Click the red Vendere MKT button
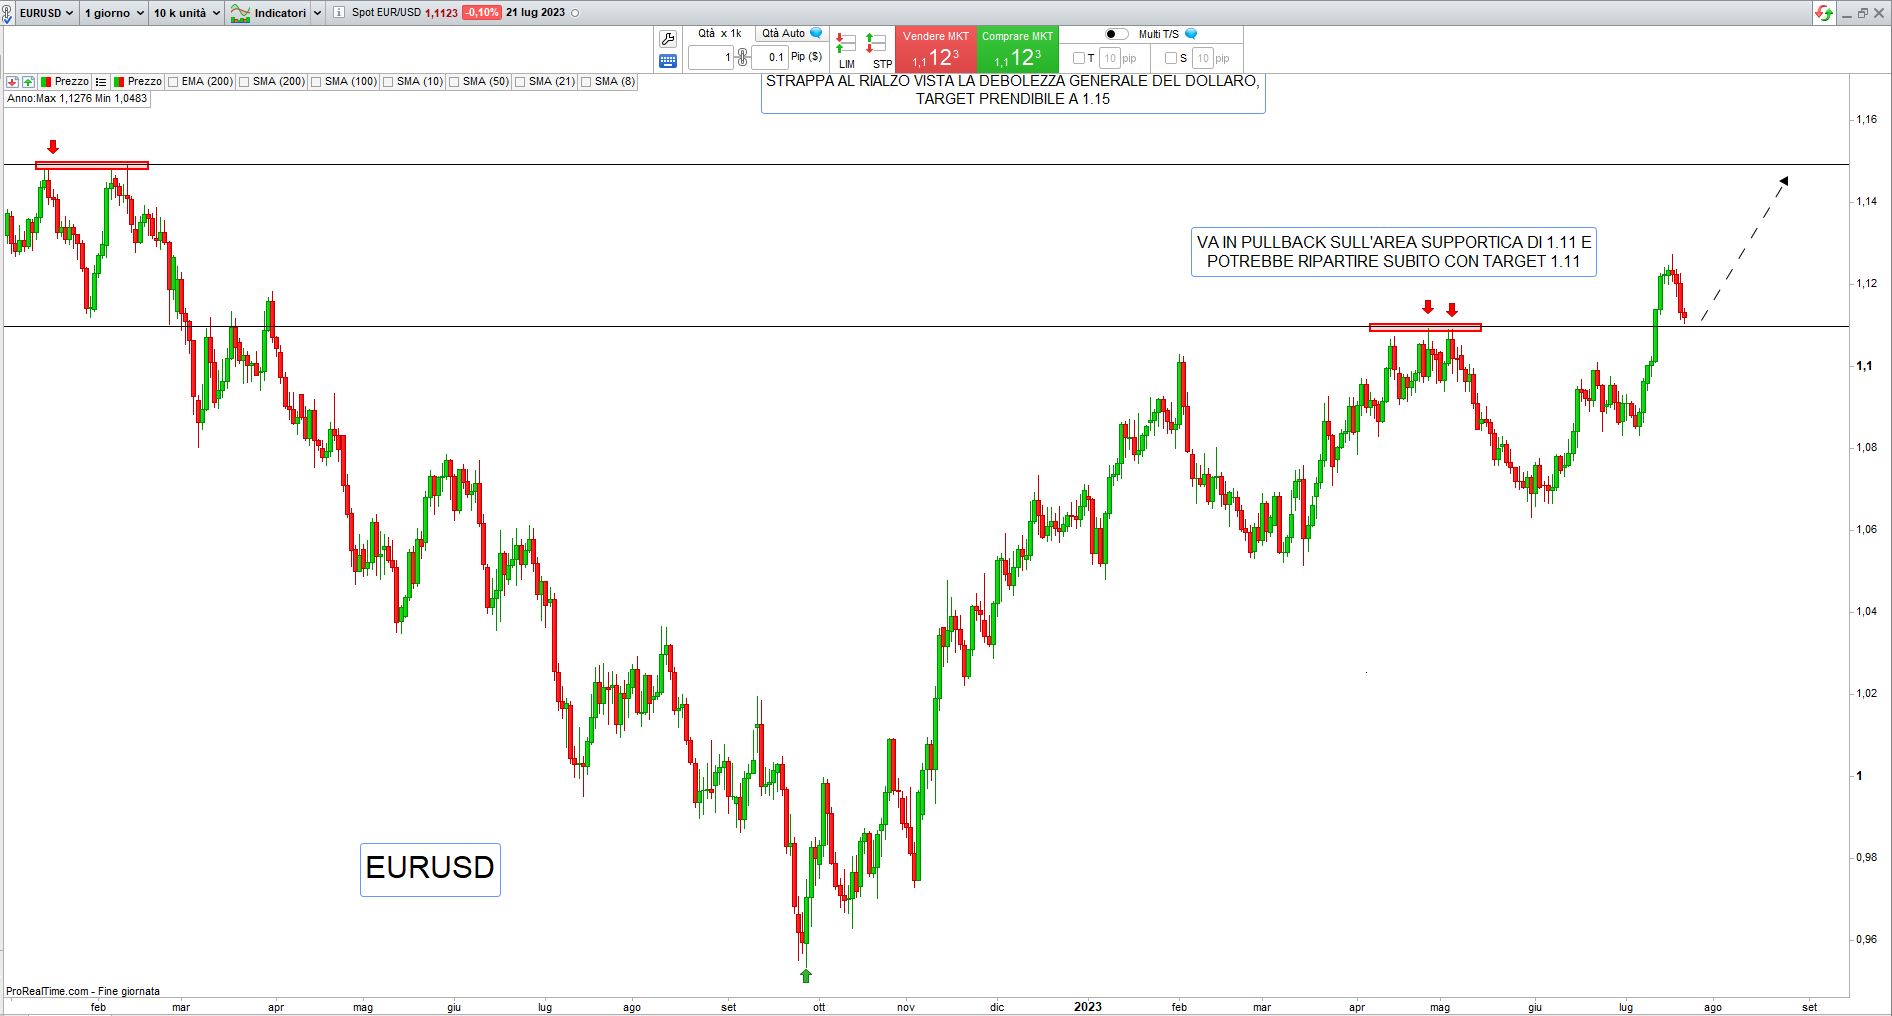Viewport: 1892px width, 1016px height. (935, 50)
